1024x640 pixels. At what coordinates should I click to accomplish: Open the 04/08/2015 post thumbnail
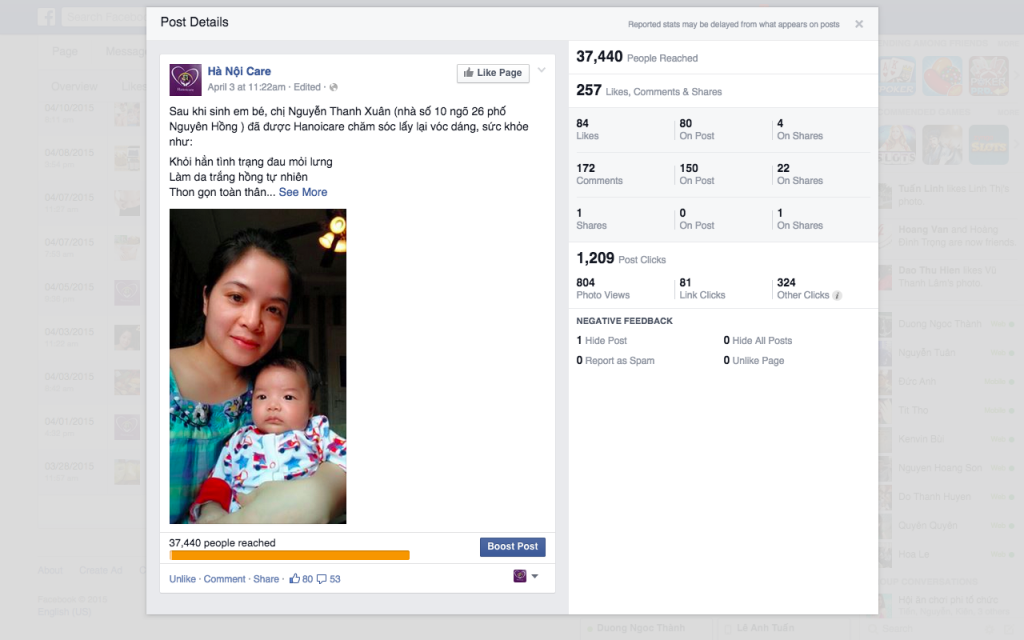pos(127,159)
